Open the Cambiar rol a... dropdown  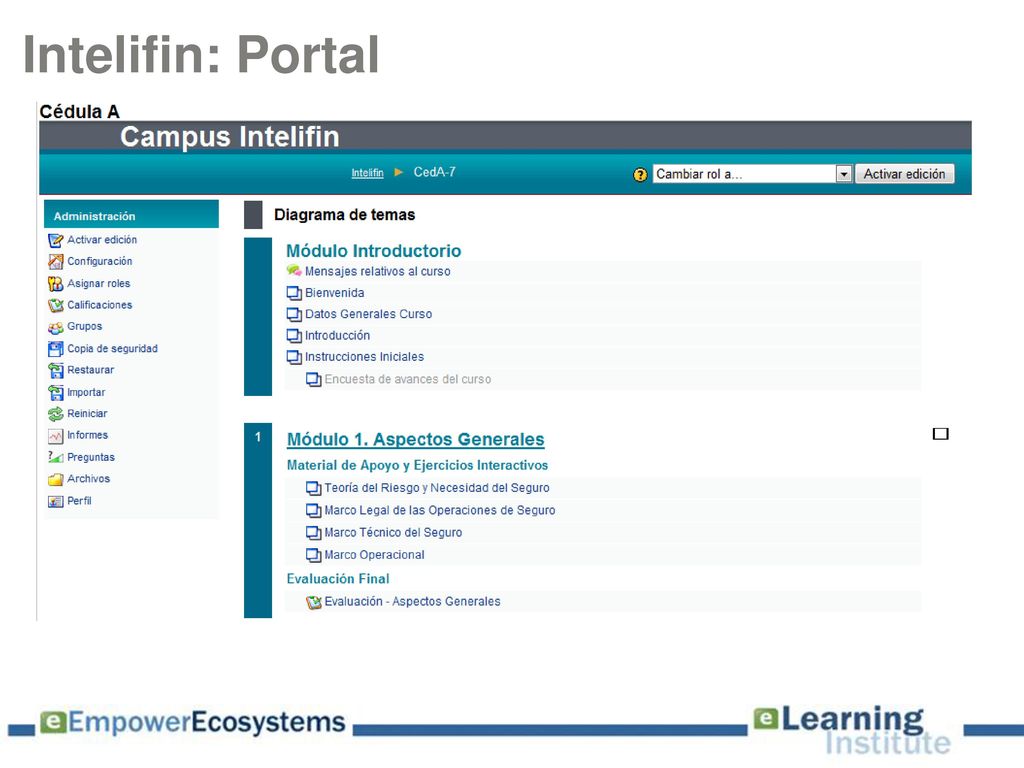[752, 174]
